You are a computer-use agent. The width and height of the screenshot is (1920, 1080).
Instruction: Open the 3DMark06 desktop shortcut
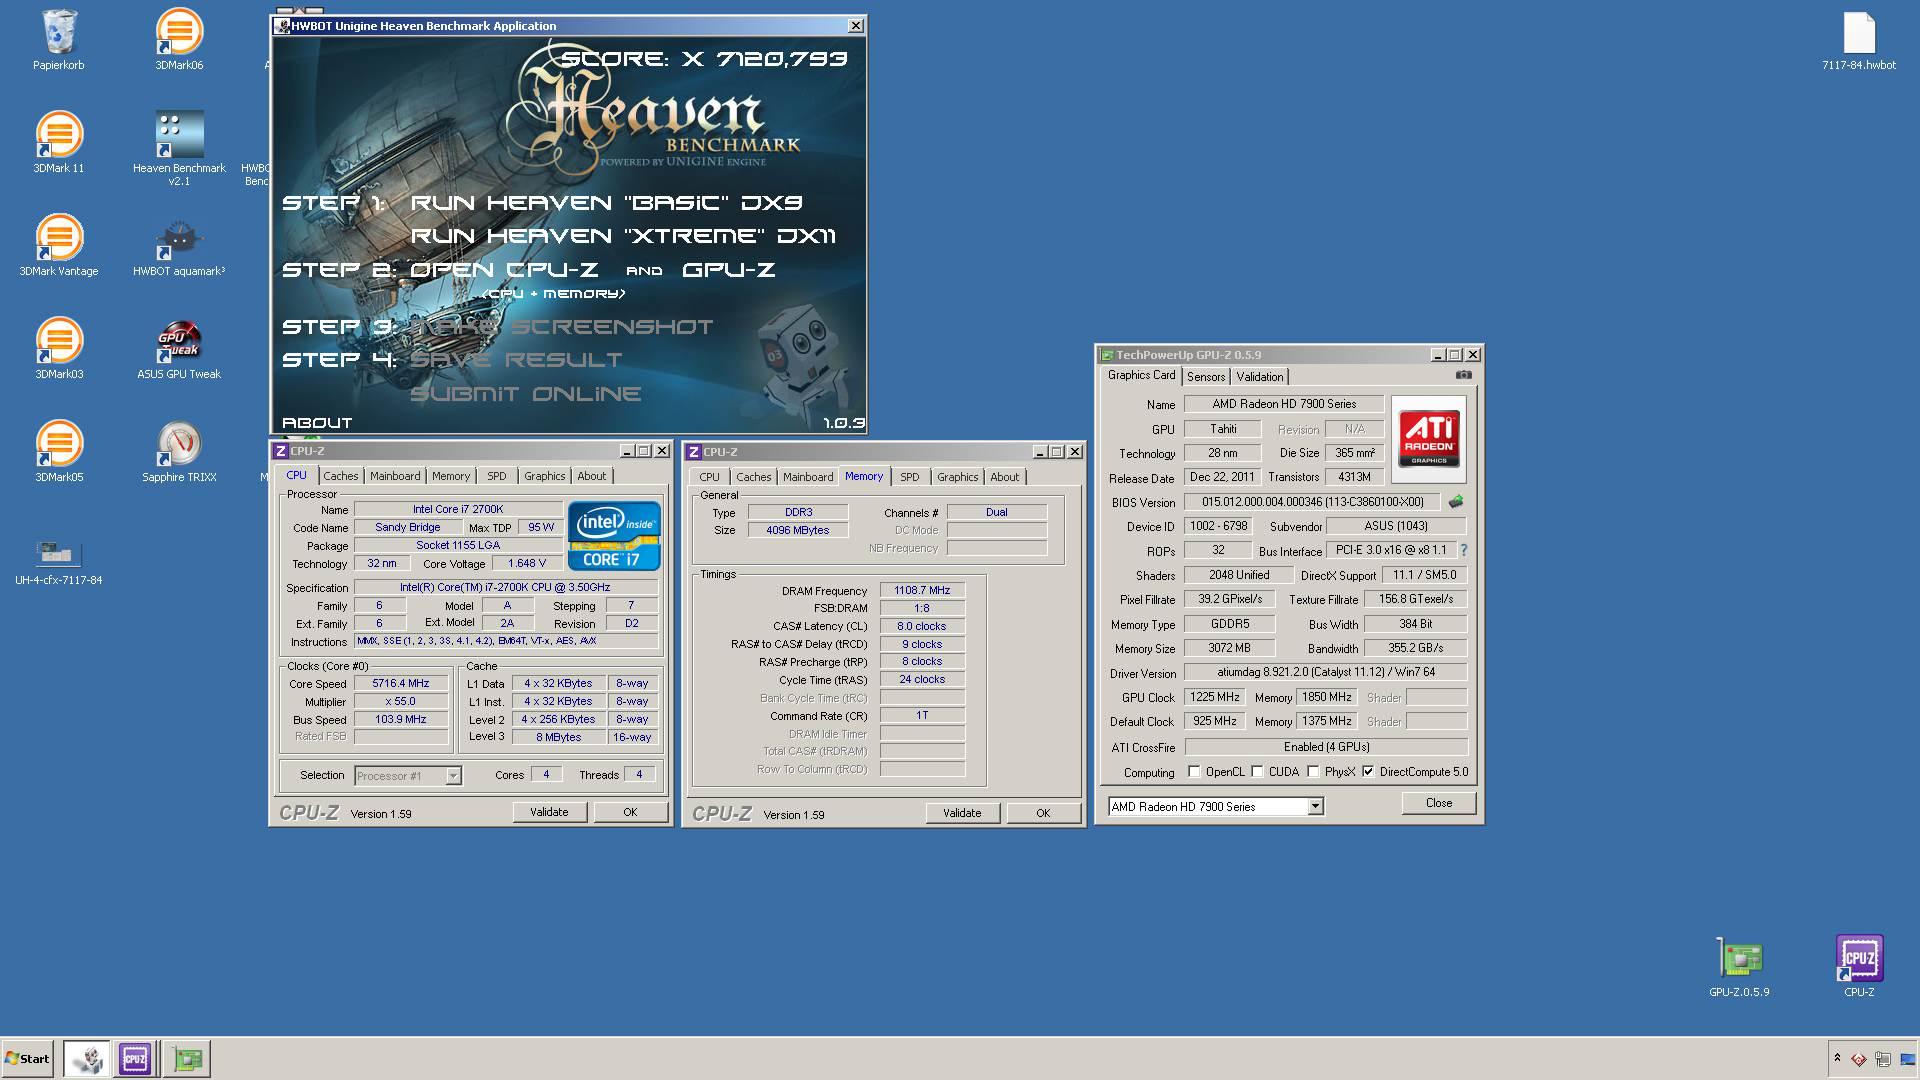tap(179, 40)
